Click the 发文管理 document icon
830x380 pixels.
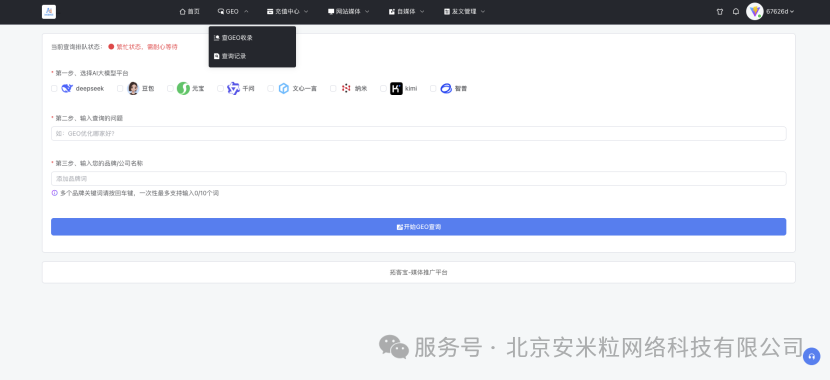[x=447, y=12]
